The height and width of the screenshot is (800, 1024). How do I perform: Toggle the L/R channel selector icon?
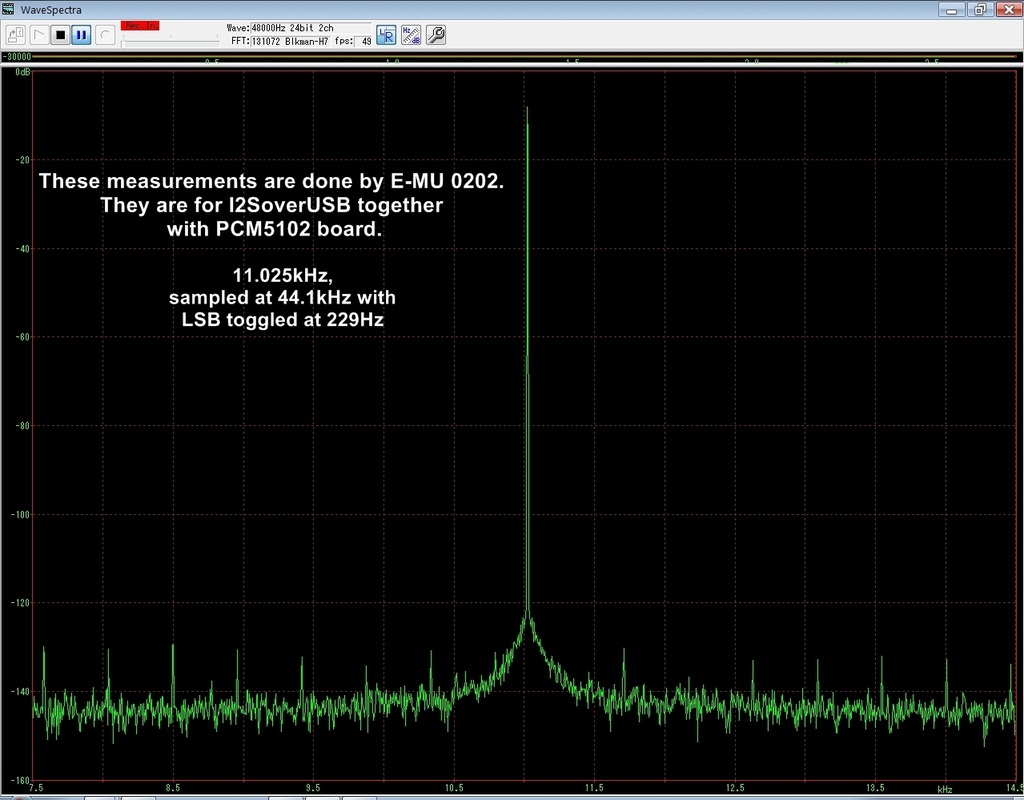click(x=386, y=35)
